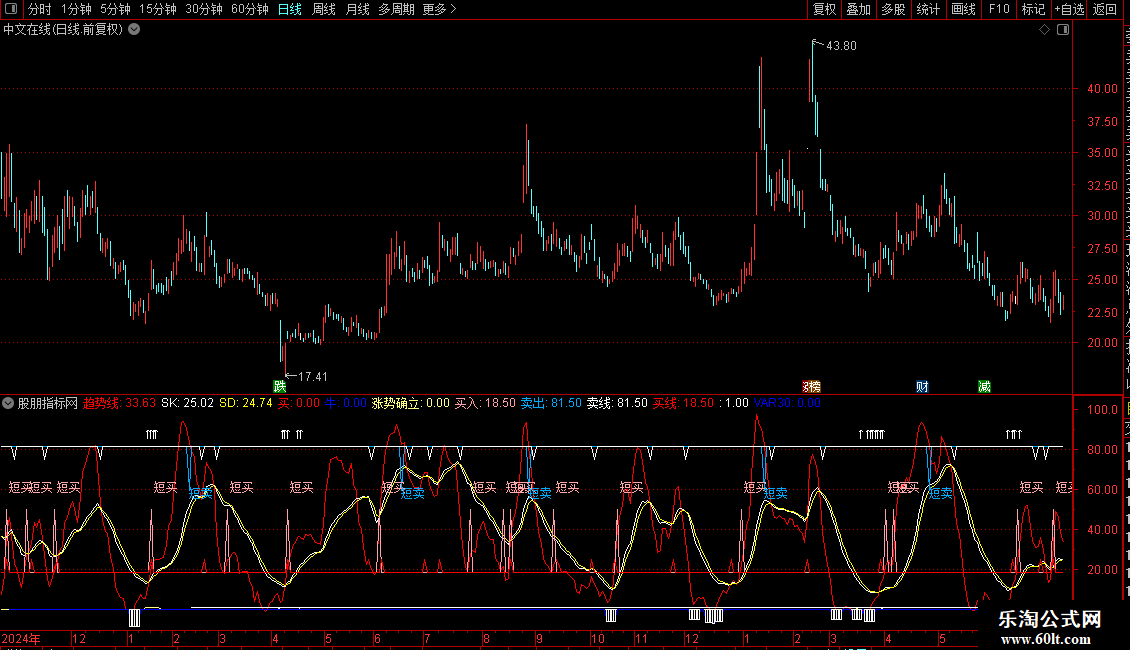Switch to 分时 view

click(40, 9)
